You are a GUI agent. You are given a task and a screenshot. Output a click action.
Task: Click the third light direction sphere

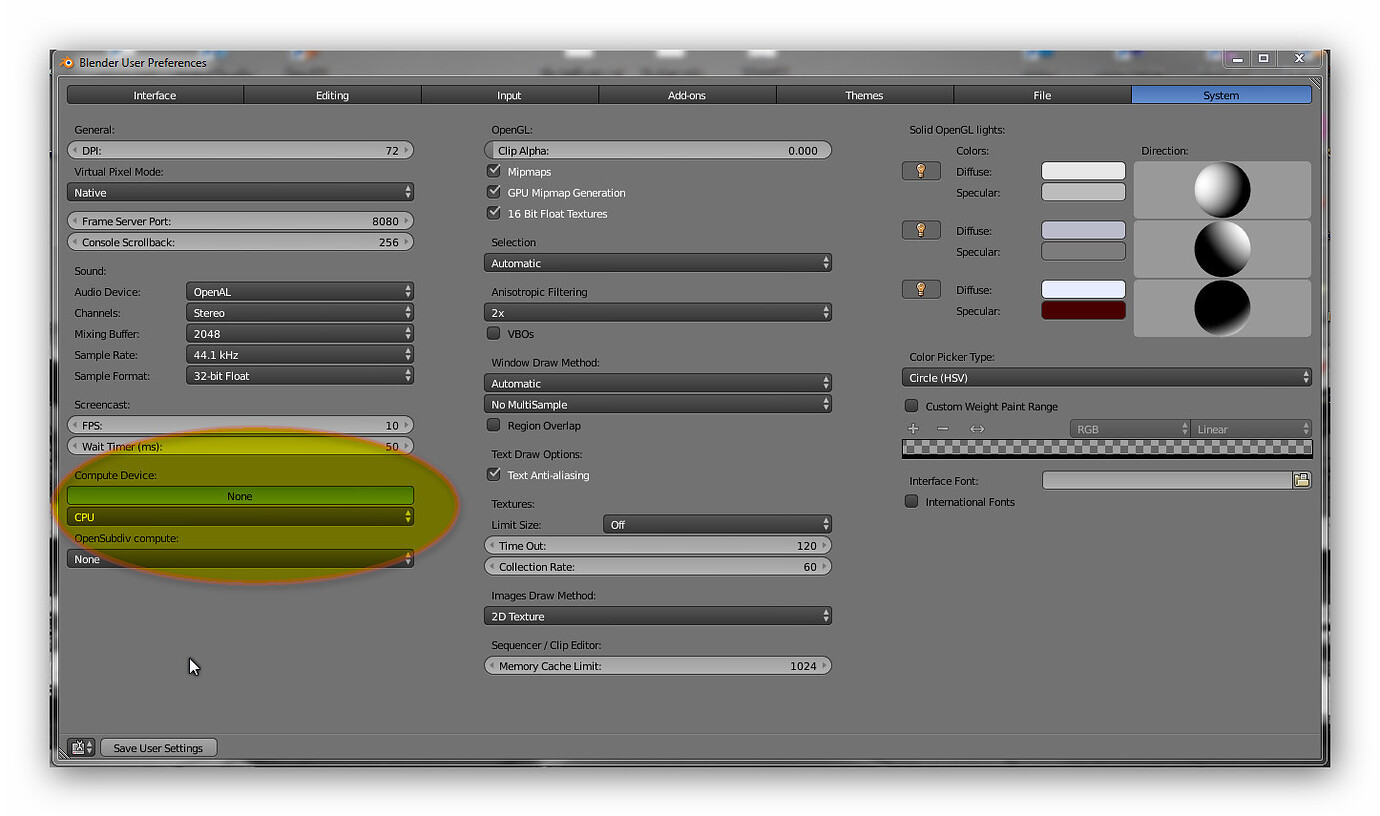(1222, 308)
